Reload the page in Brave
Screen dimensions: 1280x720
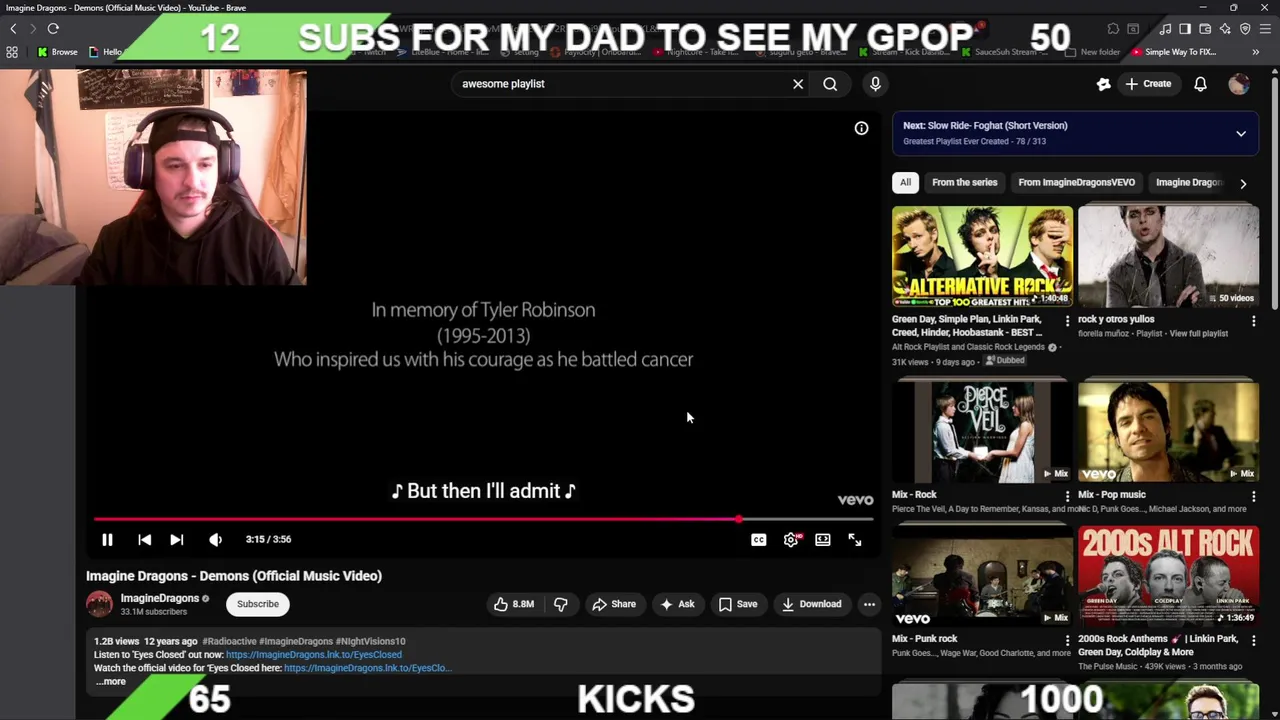[53, 29]
